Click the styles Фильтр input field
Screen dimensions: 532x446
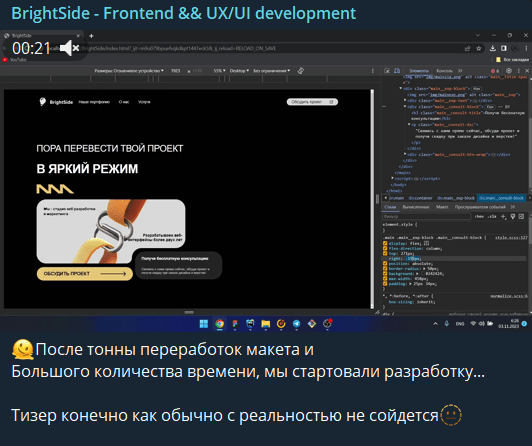426,216
